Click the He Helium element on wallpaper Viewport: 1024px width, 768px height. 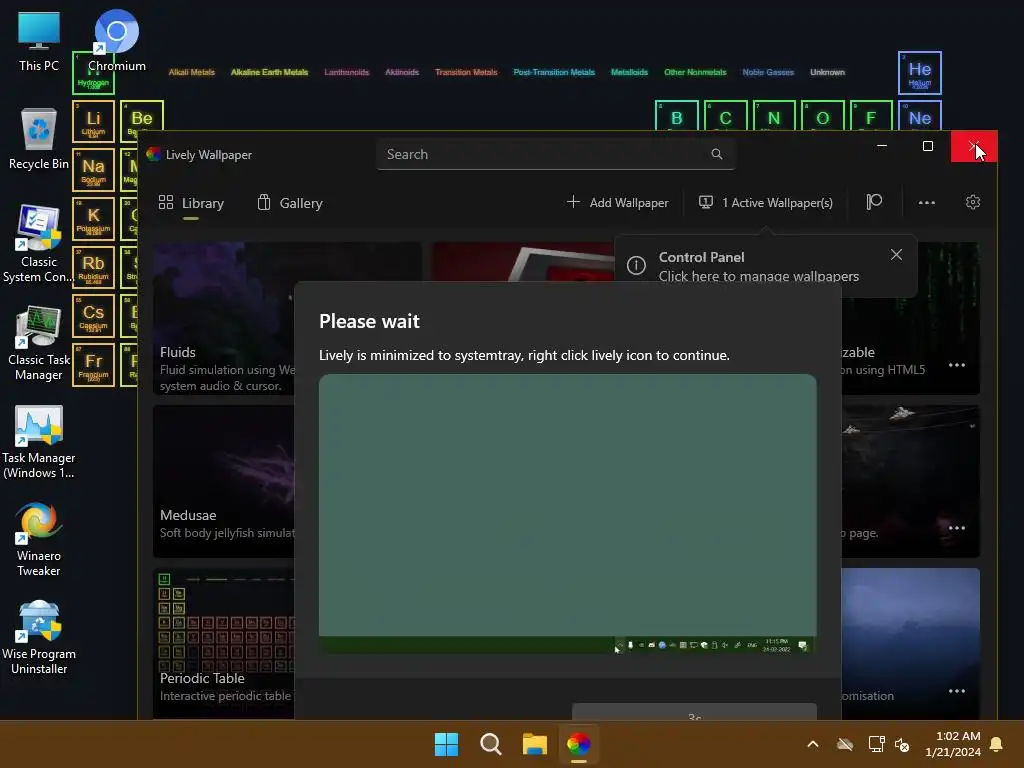click(920, 72)
